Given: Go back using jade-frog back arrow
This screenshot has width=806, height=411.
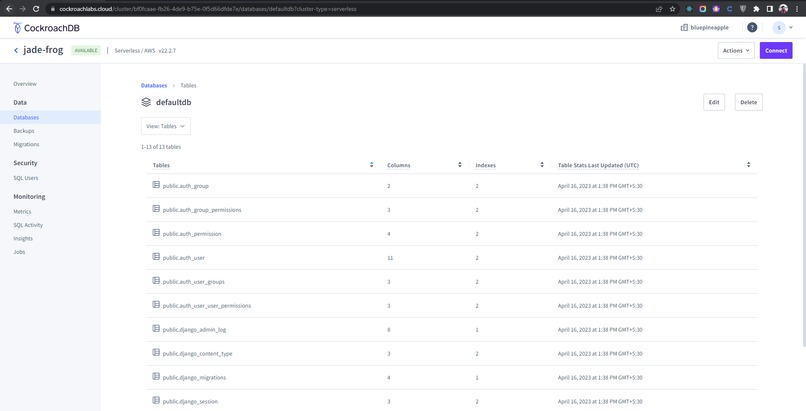Looking at the screenshot, I should [16, 50].
